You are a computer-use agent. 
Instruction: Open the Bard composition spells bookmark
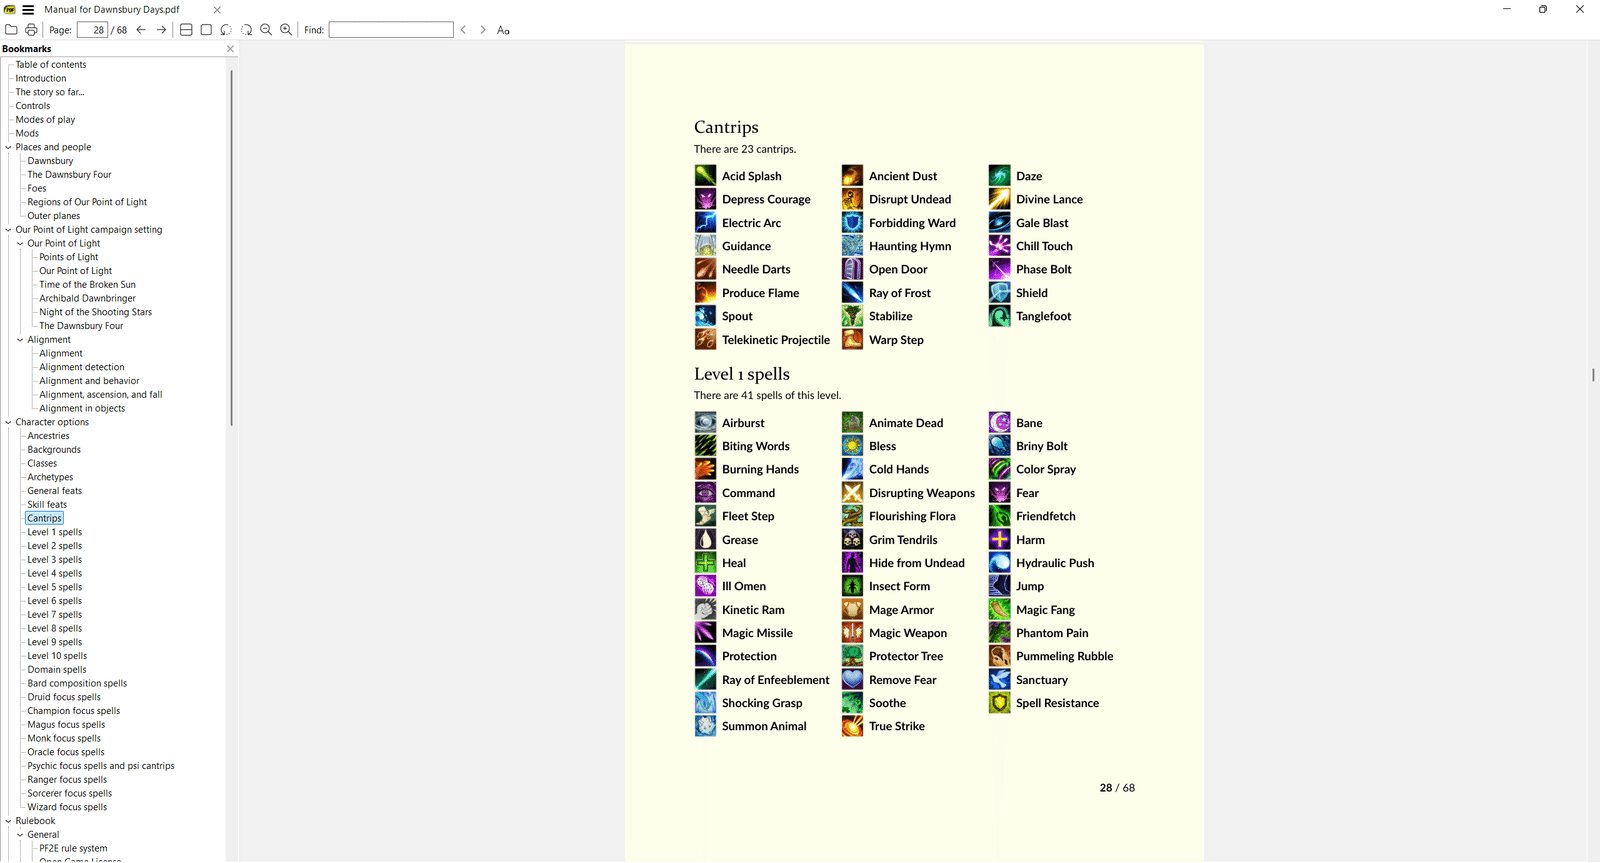[x=77, y=684]
